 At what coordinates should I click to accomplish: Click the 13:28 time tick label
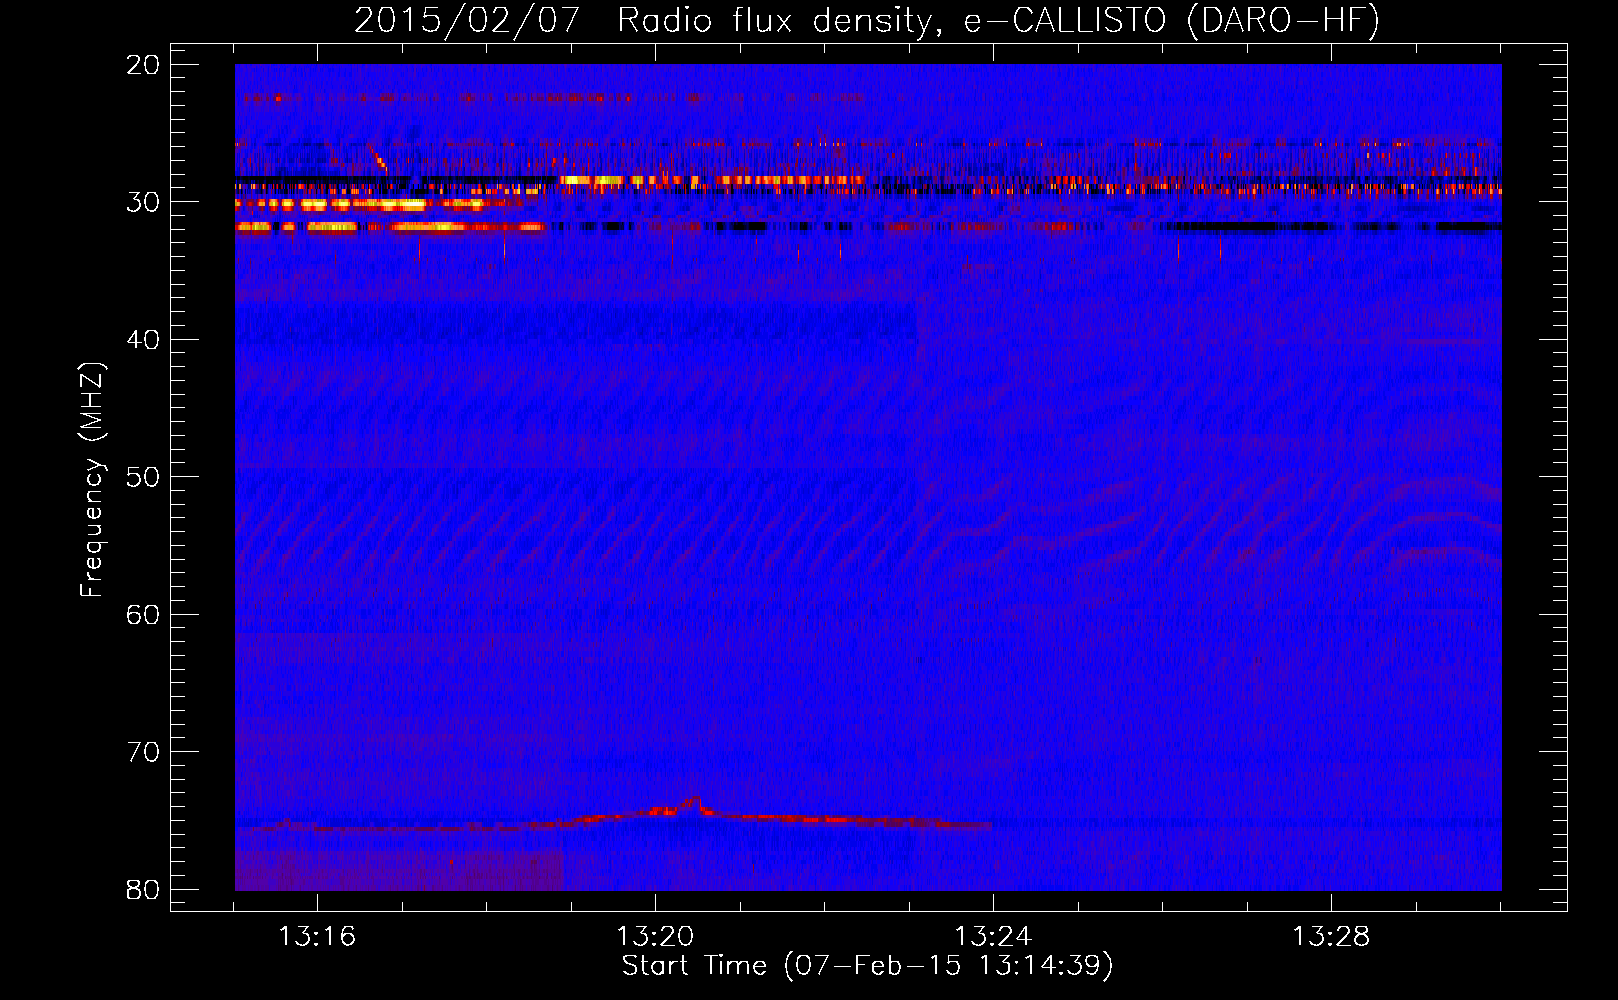click(x=1331, y=936)
